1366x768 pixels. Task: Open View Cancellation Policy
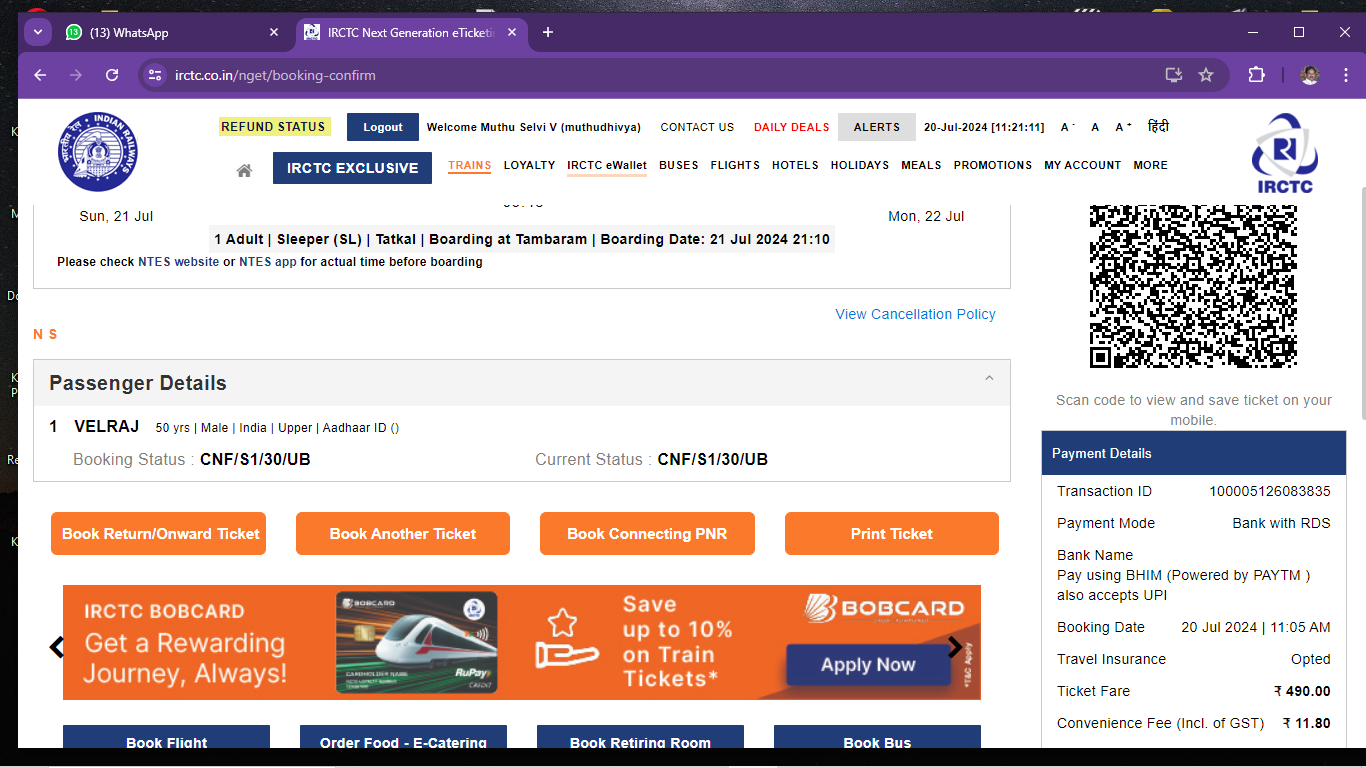(x=915, y=314)
